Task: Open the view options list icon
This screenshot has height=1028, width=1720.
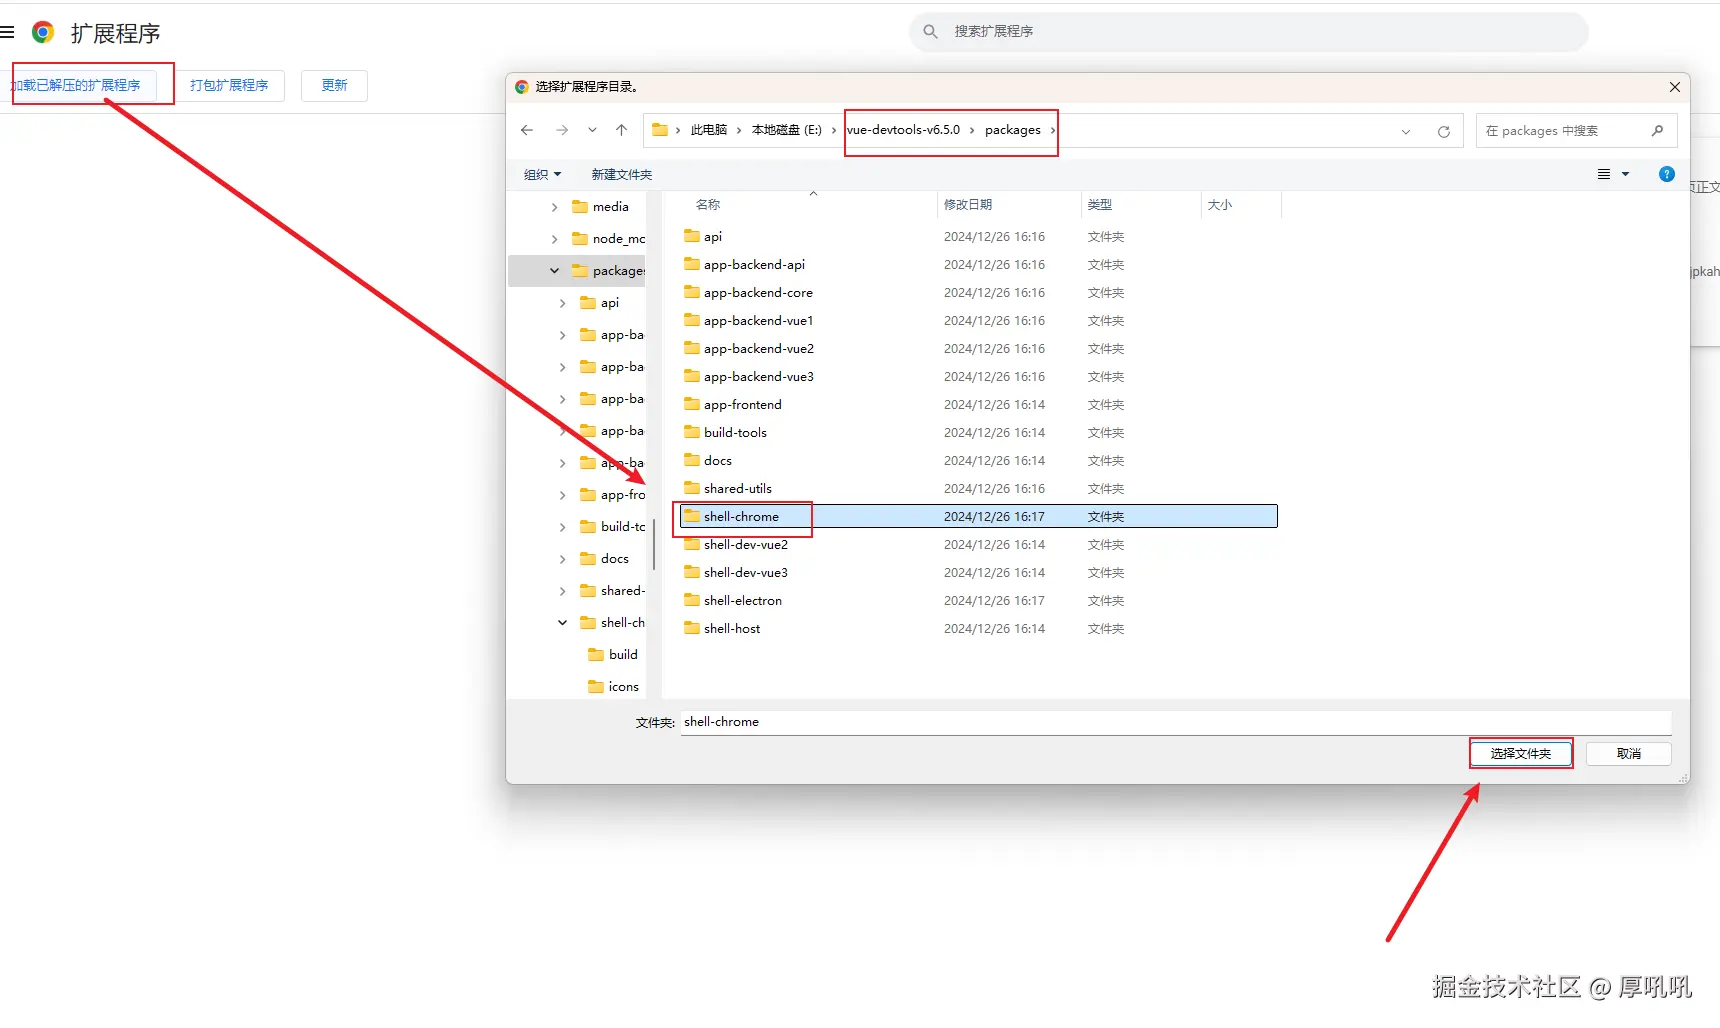Action: click(x=1604, y=174)
